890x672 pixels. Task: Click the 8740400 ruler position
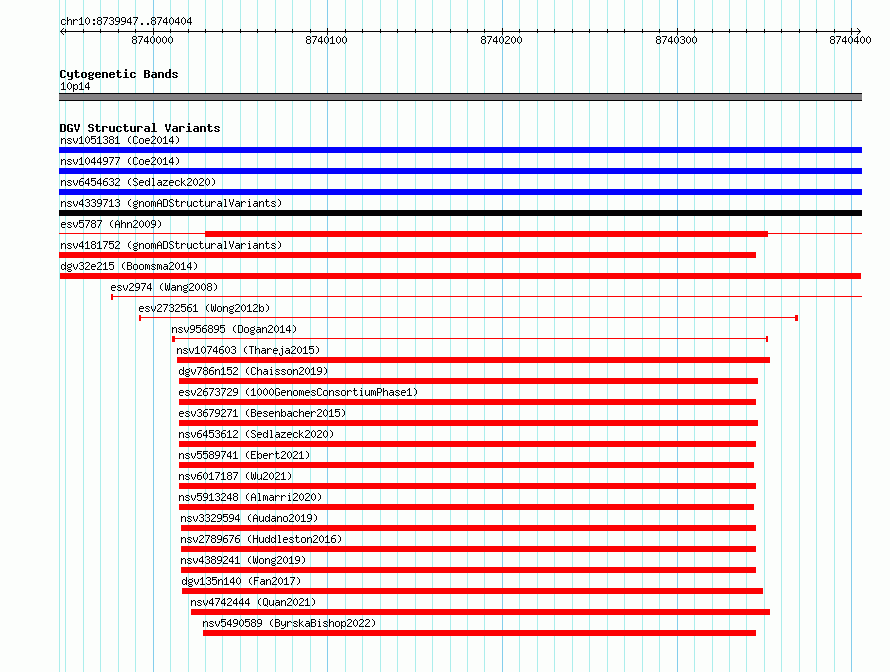point(850,40)
